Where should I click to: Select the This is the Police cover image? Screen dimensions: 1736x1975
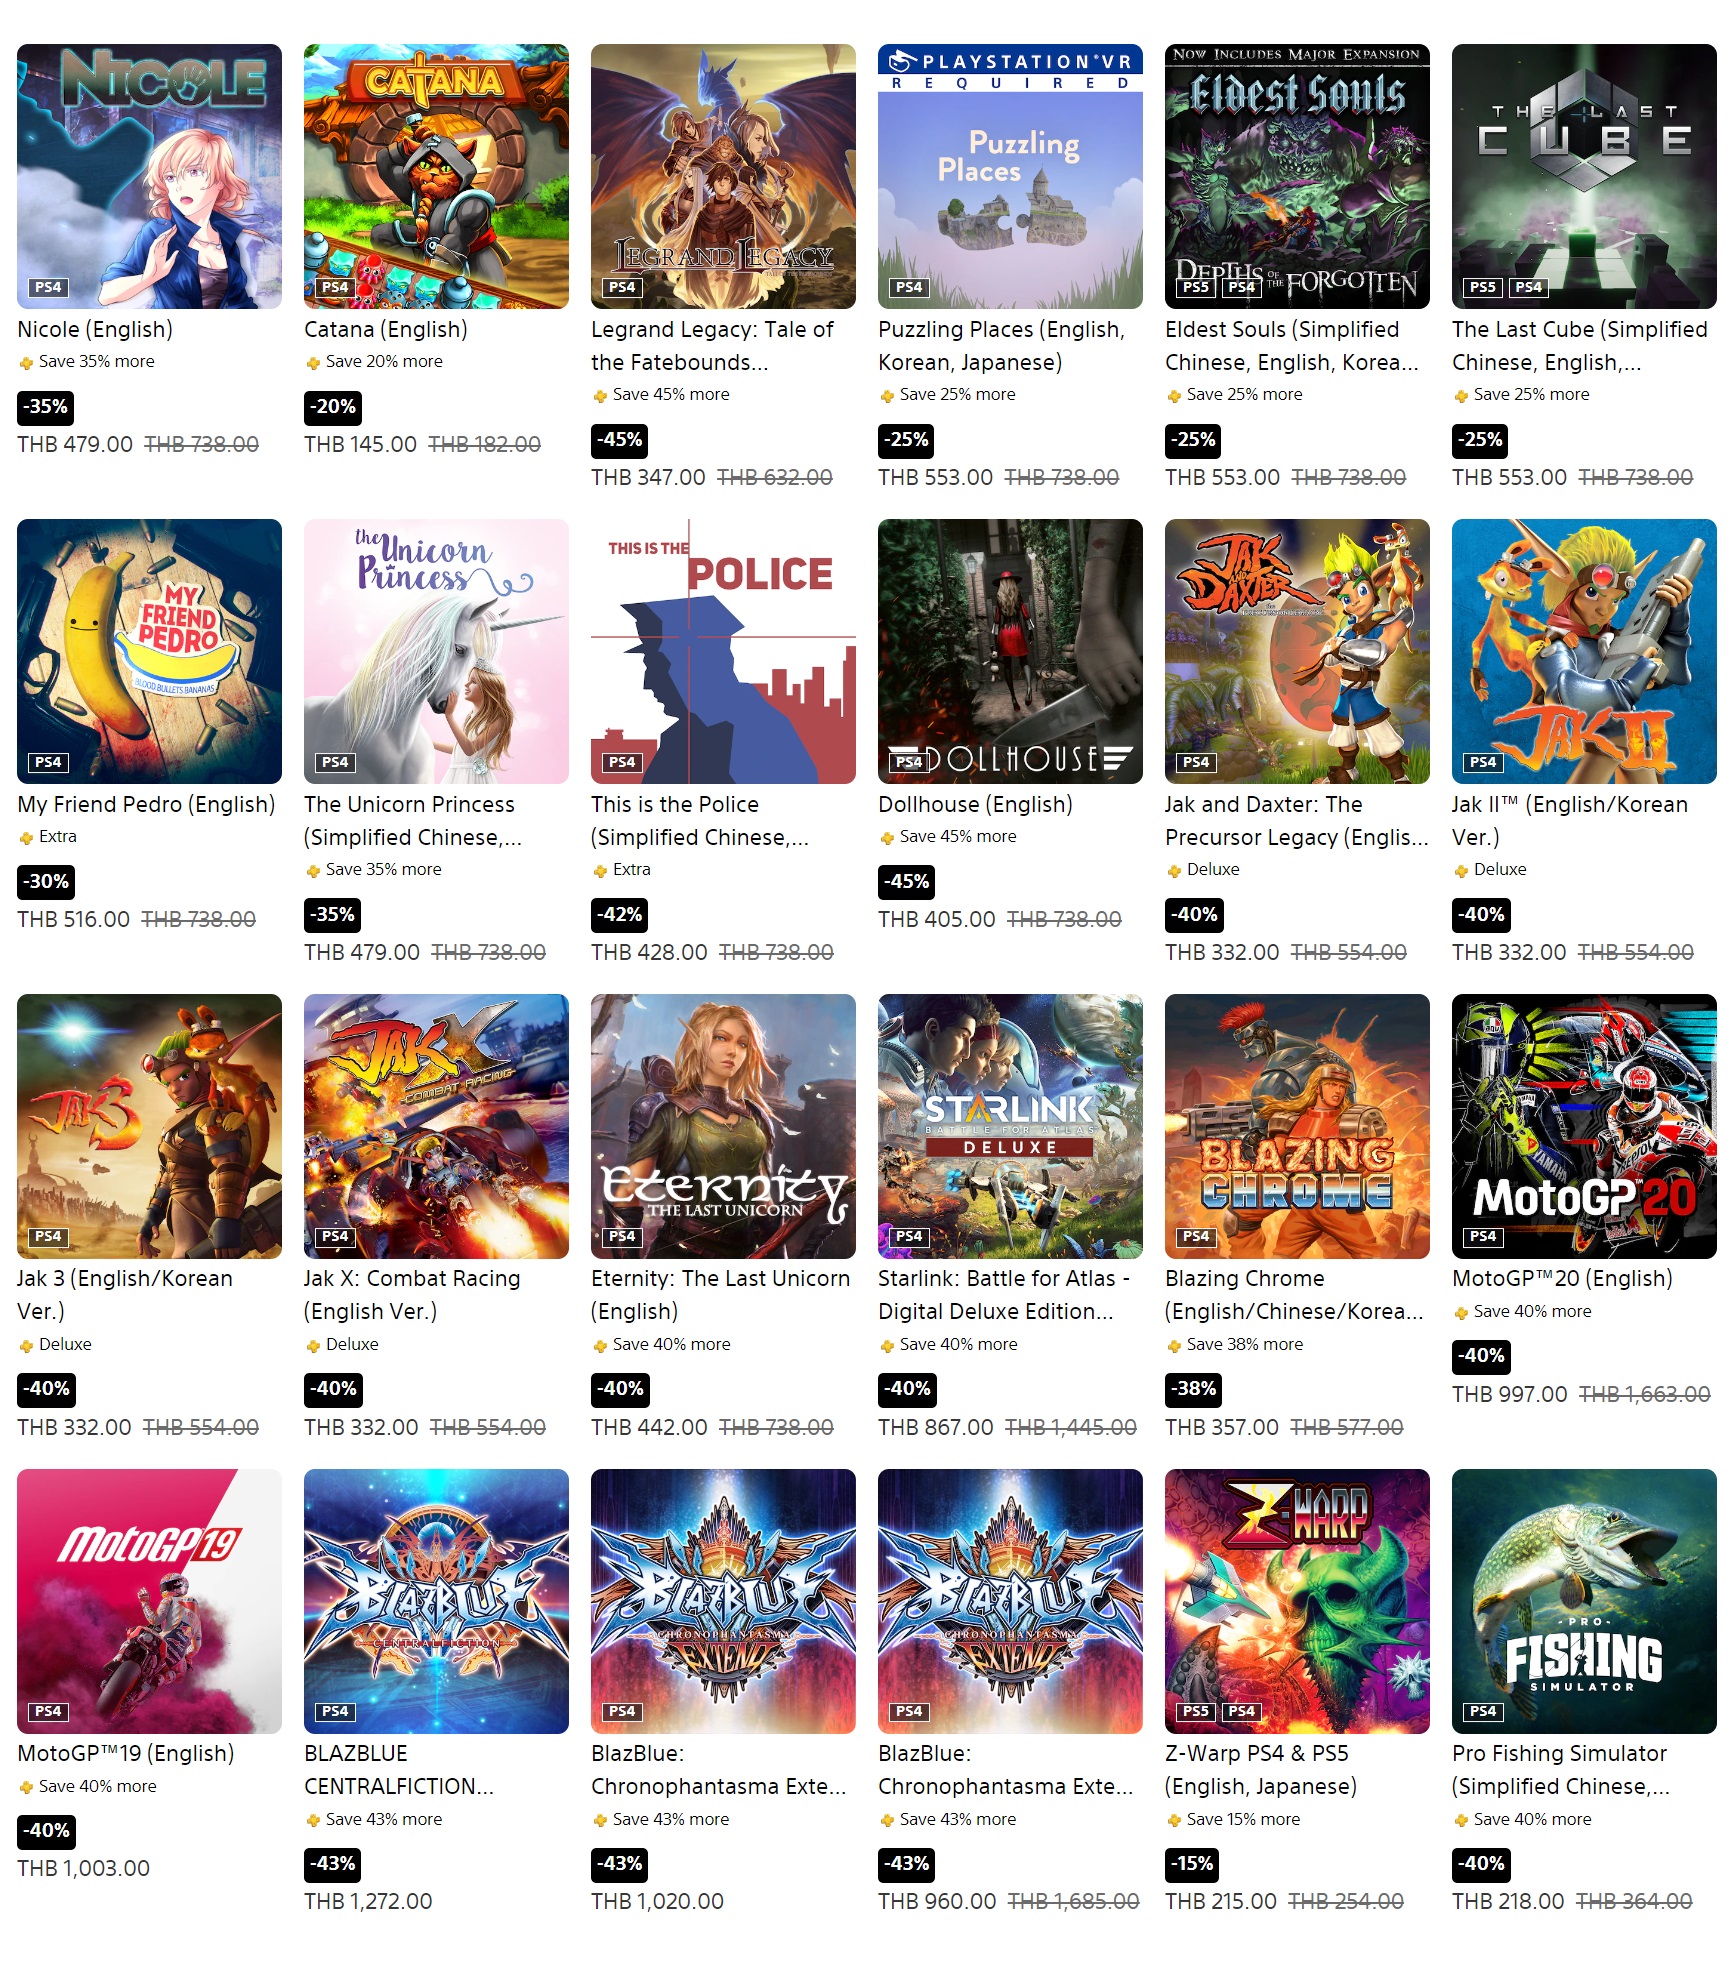pyautogui.click(x=723, y=651)
